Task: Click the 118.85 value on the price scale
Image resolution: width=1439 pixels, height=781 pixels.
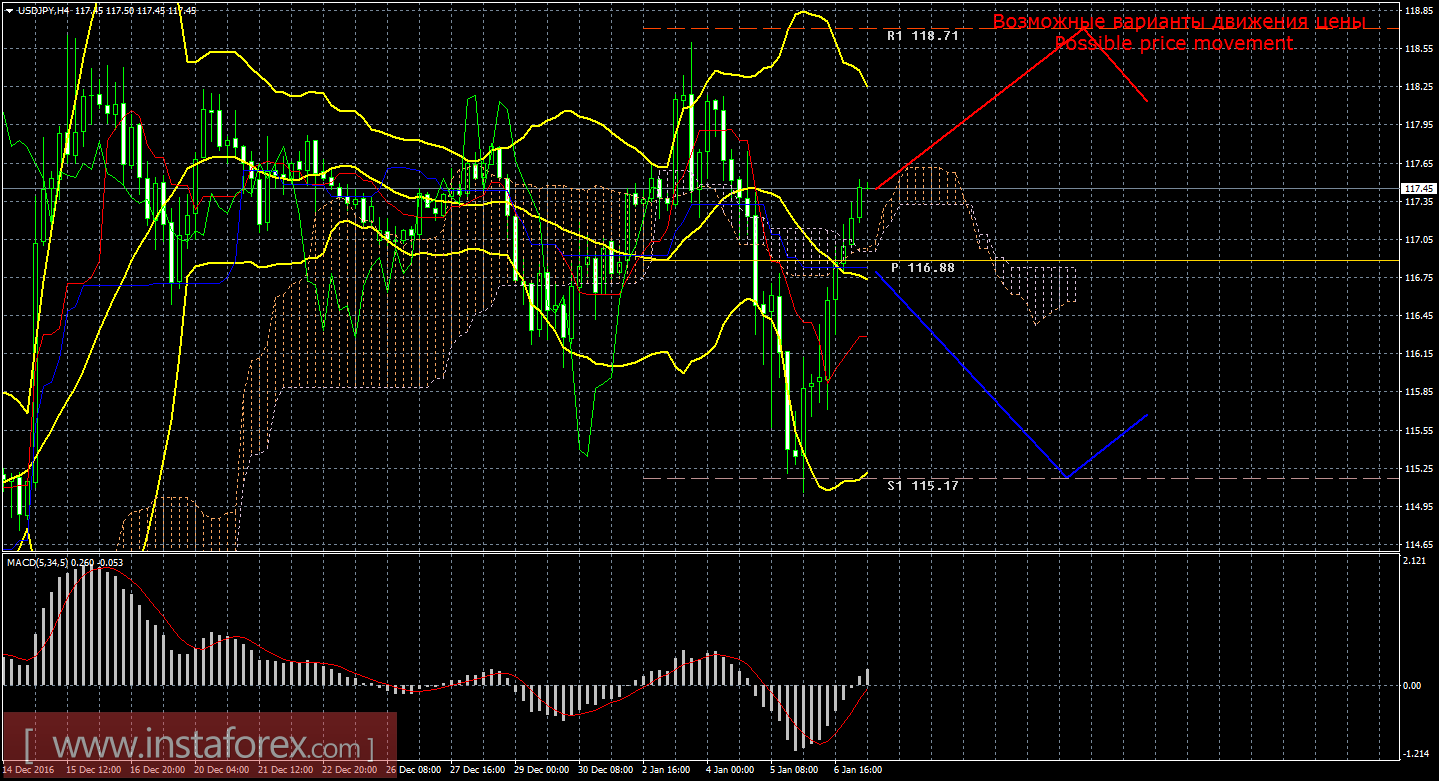Action: click(1416, 11)
